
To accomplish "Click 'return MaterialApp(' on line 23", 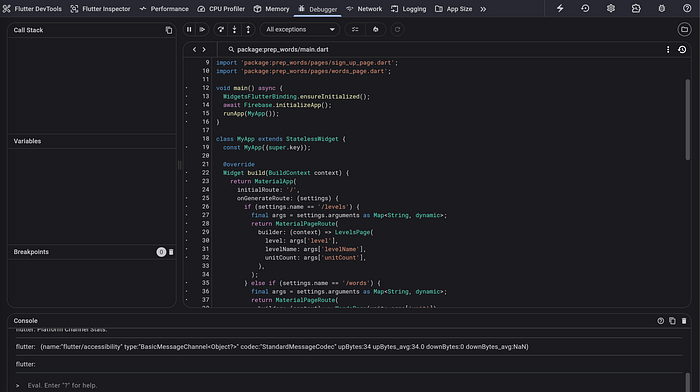I will [x=263, y=181].
